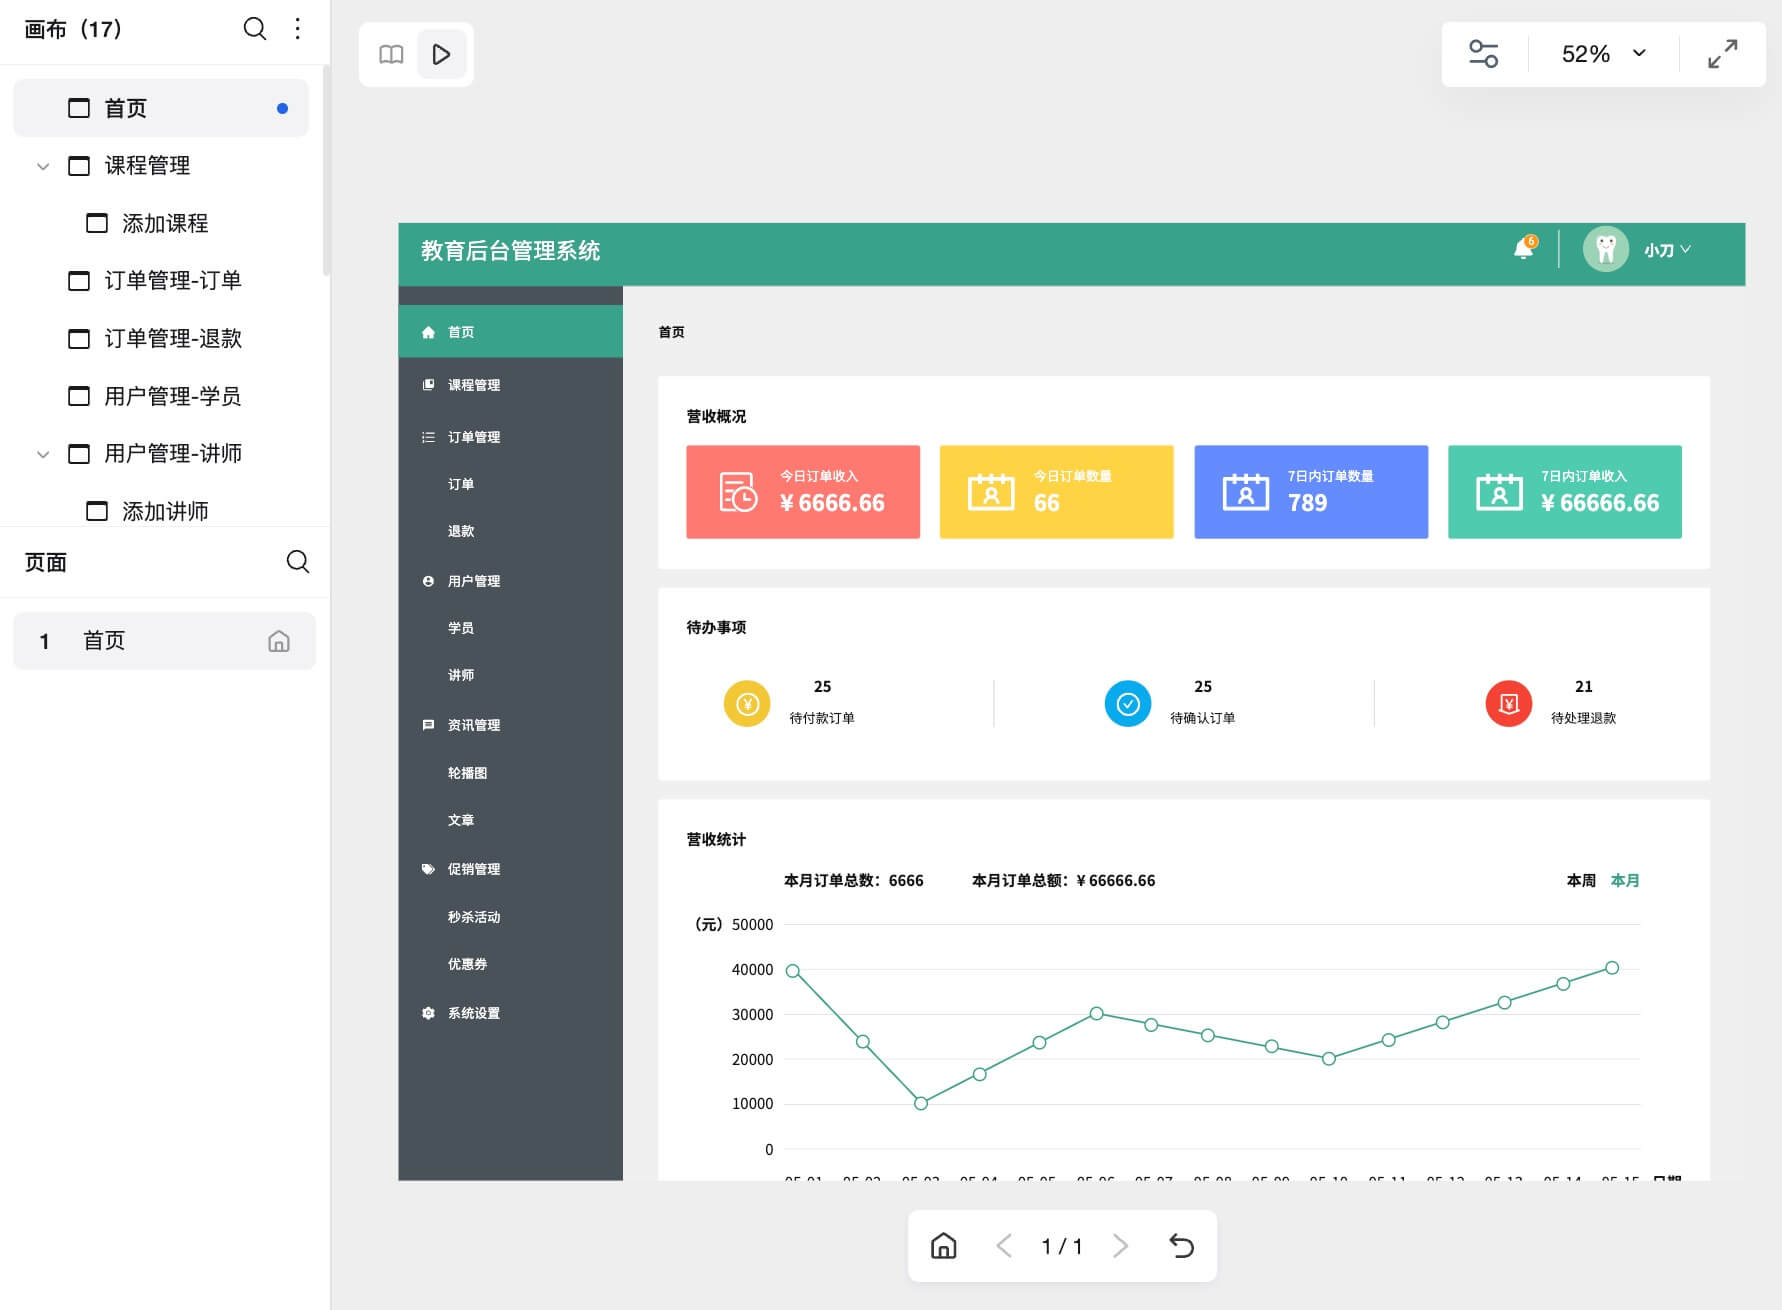Viewport: 1782px width, 1310px height.
Task: Switch the revenue chart to 本周 view
Action: click(x=1581, y=881)
